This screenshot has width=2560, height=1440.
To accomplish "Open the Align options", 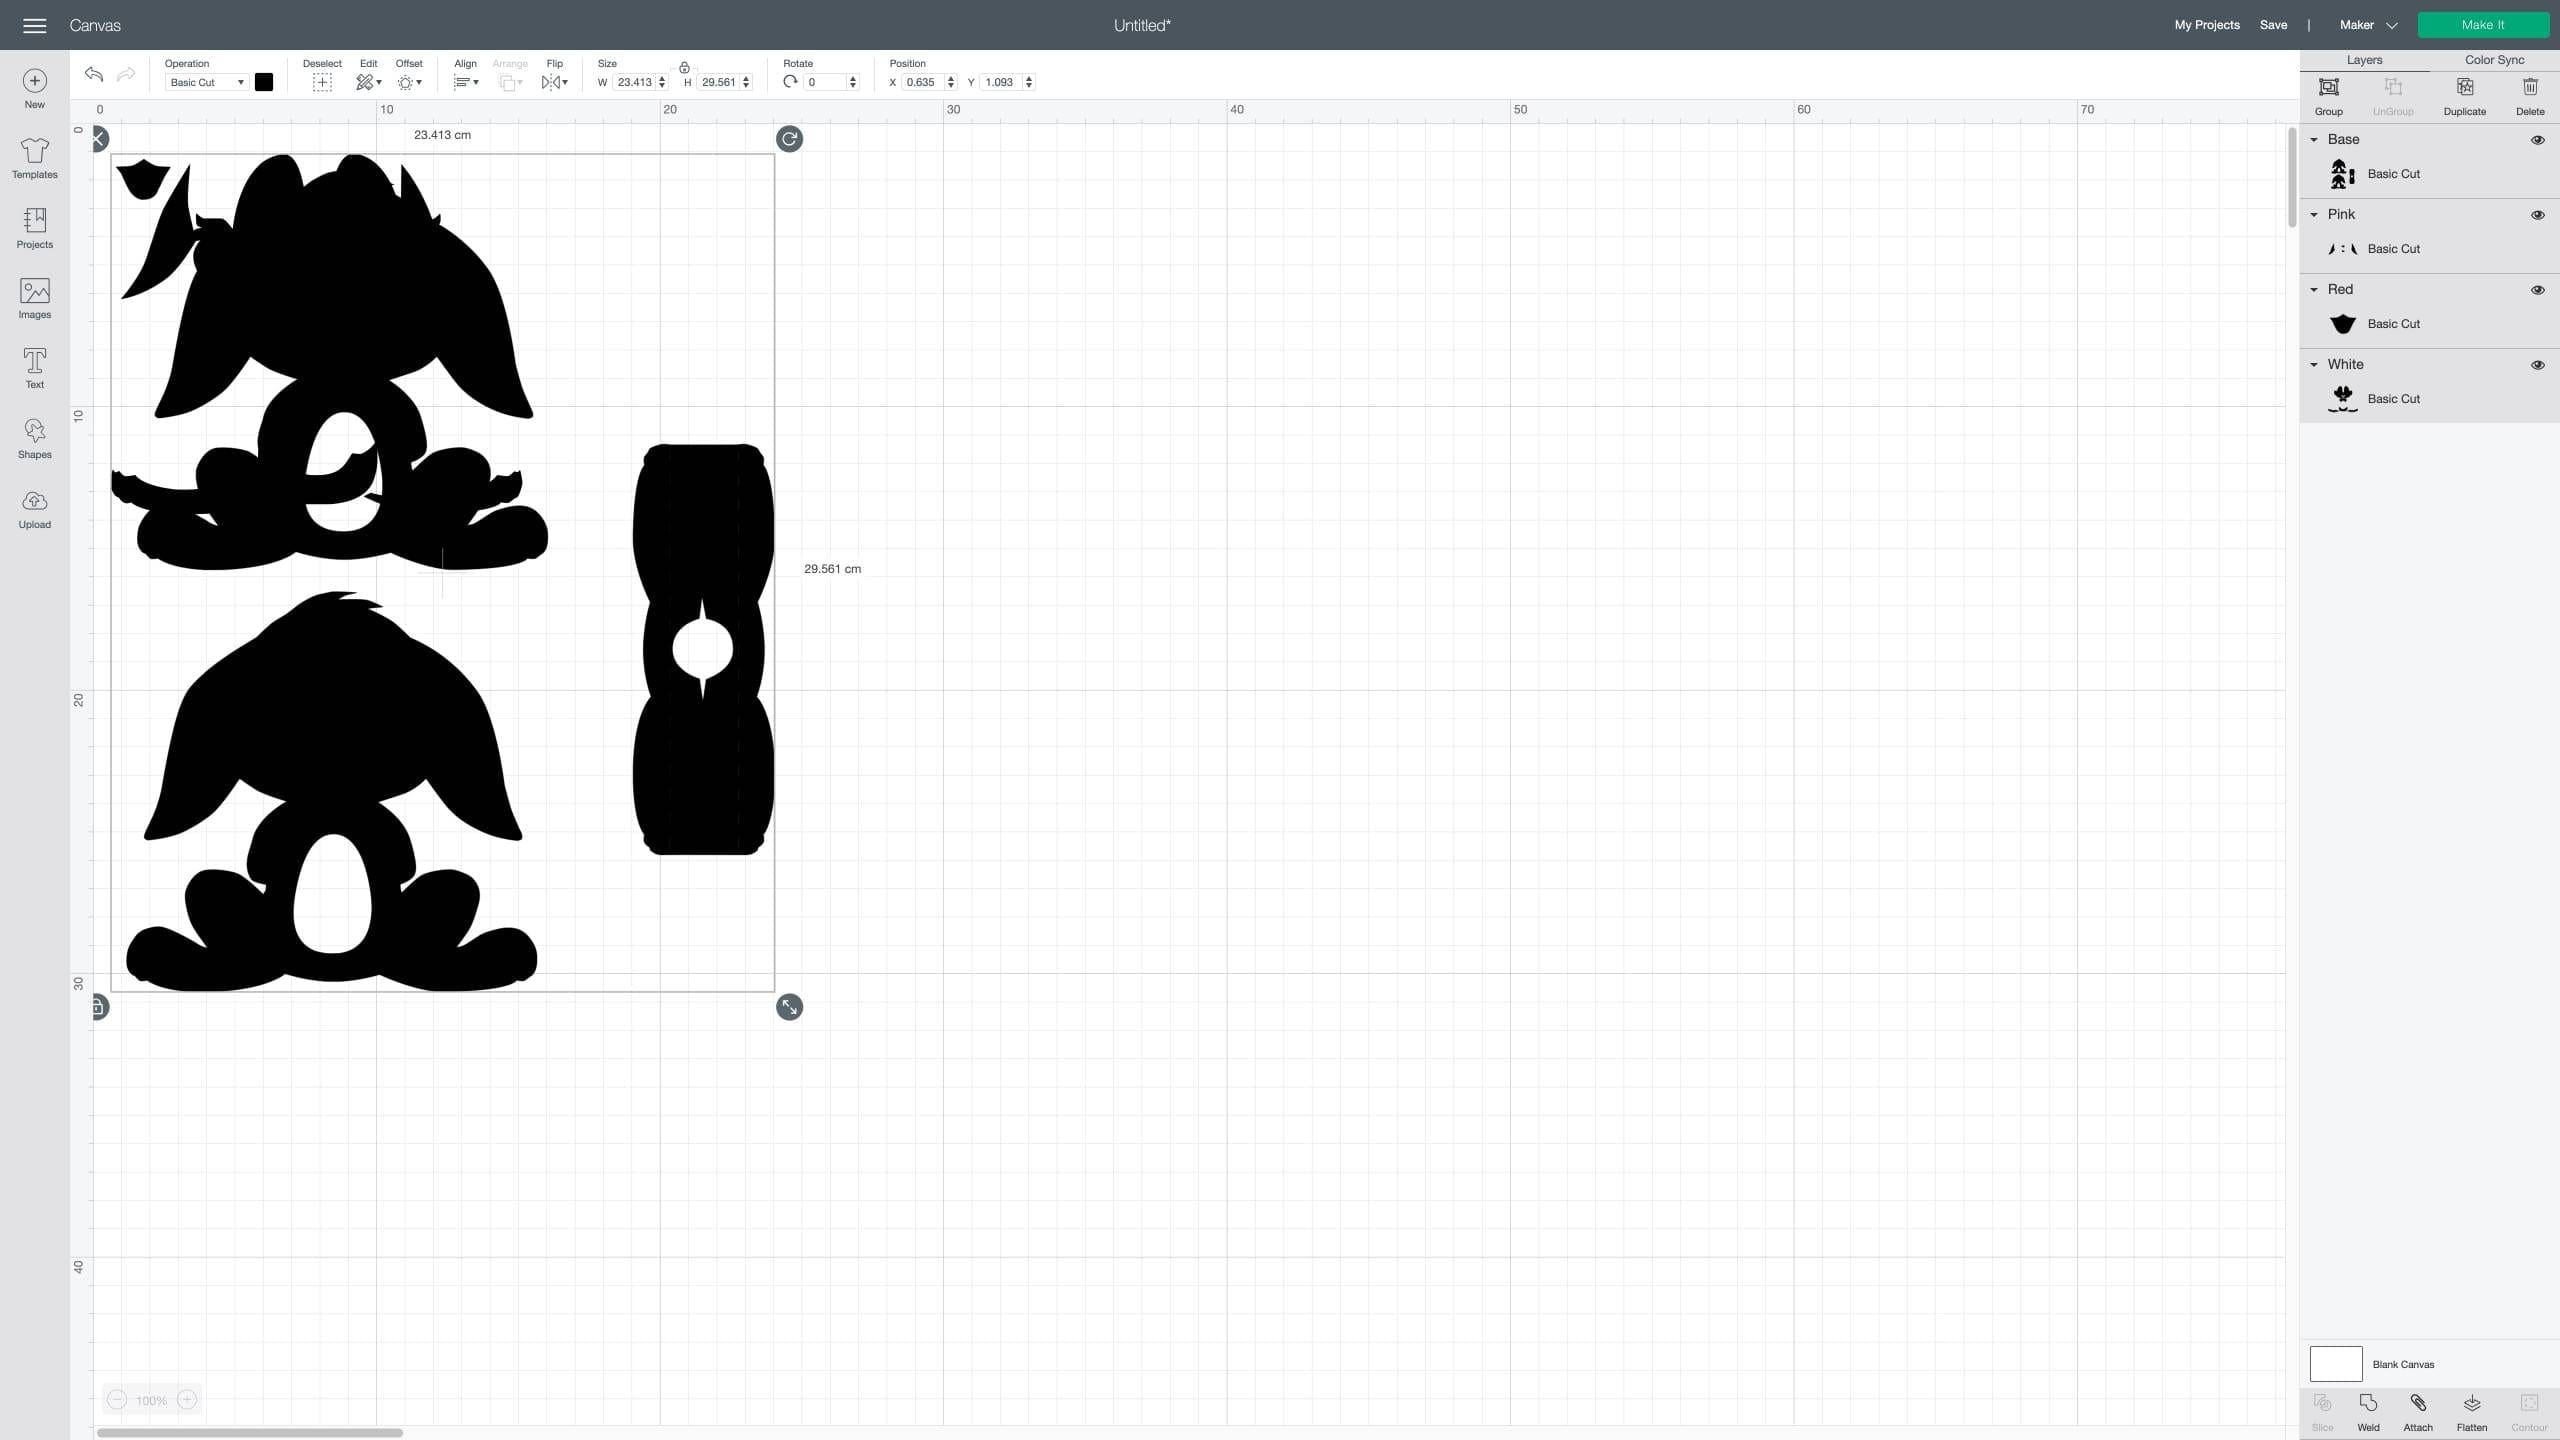I will pyautogui.click(x=466, y=83).
